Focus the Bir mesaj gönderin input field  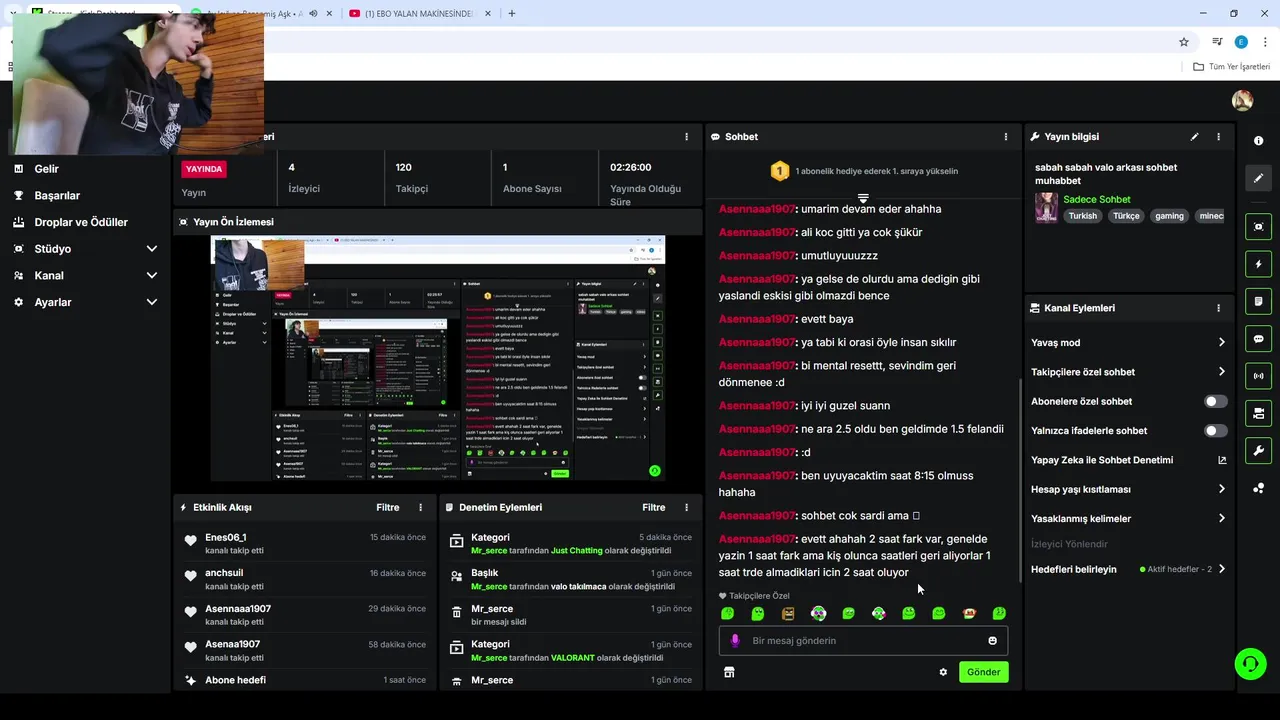tap(864, 641)
